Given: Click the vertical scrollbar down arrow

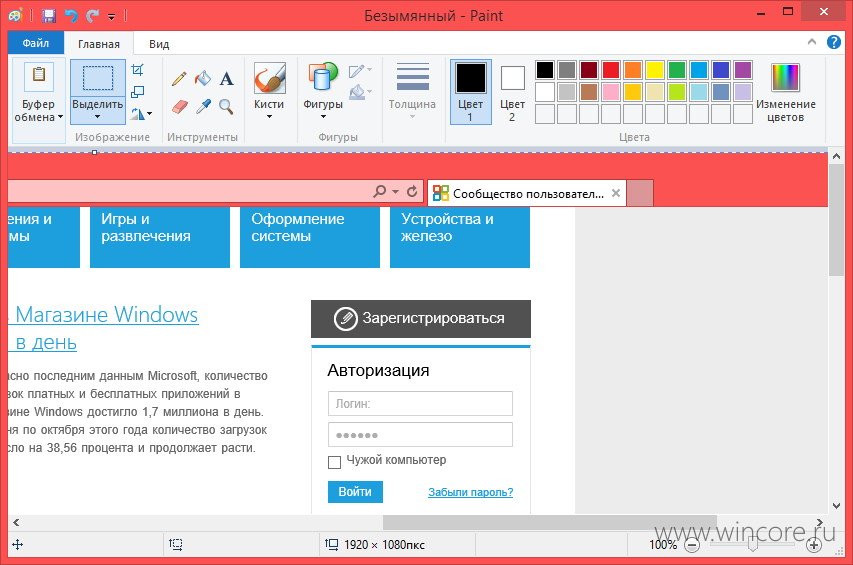Looking at the screenshot, I should [836, 506].
